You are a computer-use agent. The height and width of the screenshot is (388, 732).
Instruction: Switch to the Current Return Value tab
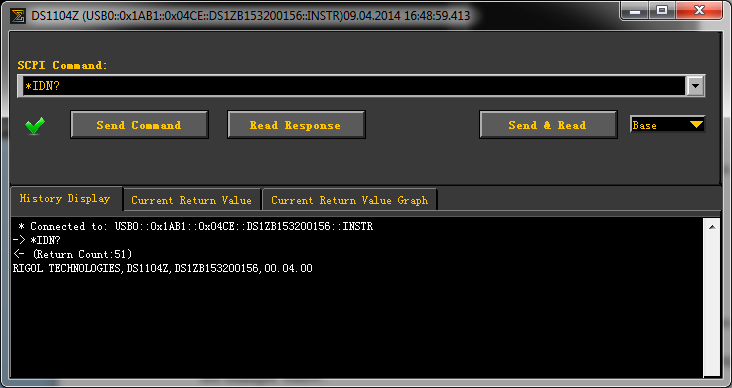click(192, 200)
